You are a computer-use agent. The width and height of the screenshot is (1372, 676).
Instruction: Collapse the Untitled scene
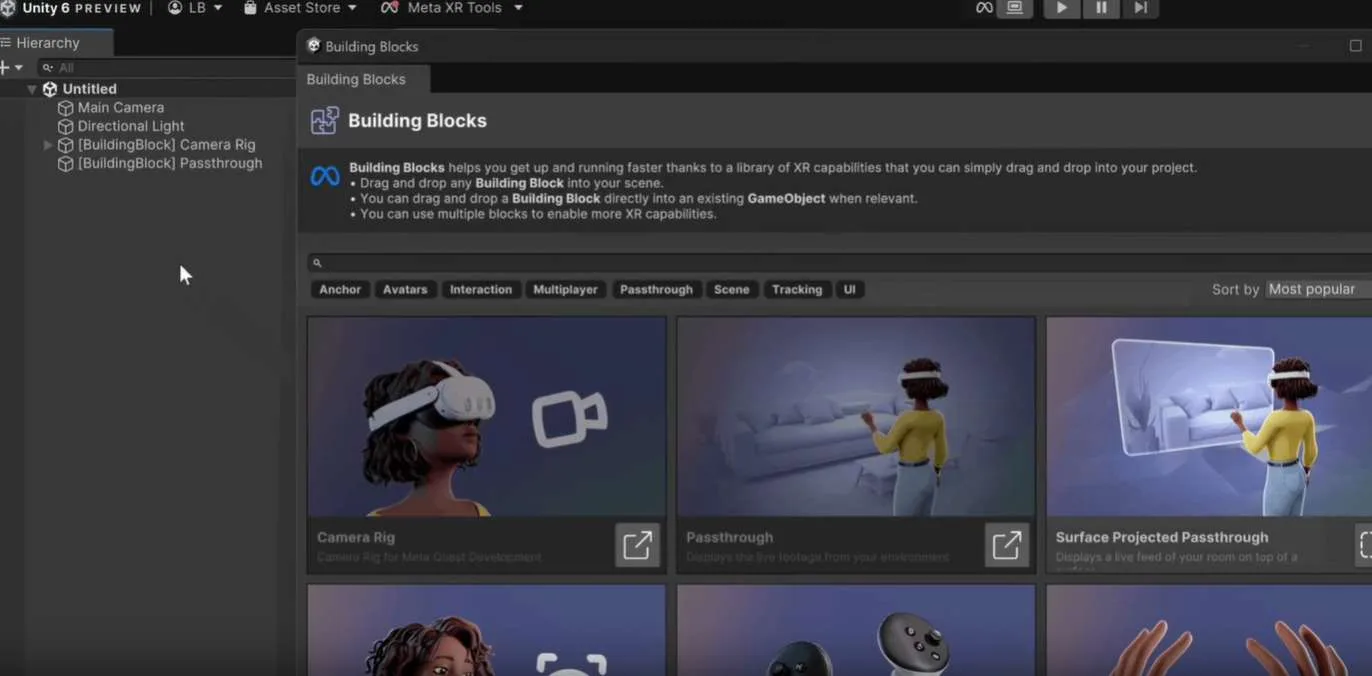click(32, 89)
